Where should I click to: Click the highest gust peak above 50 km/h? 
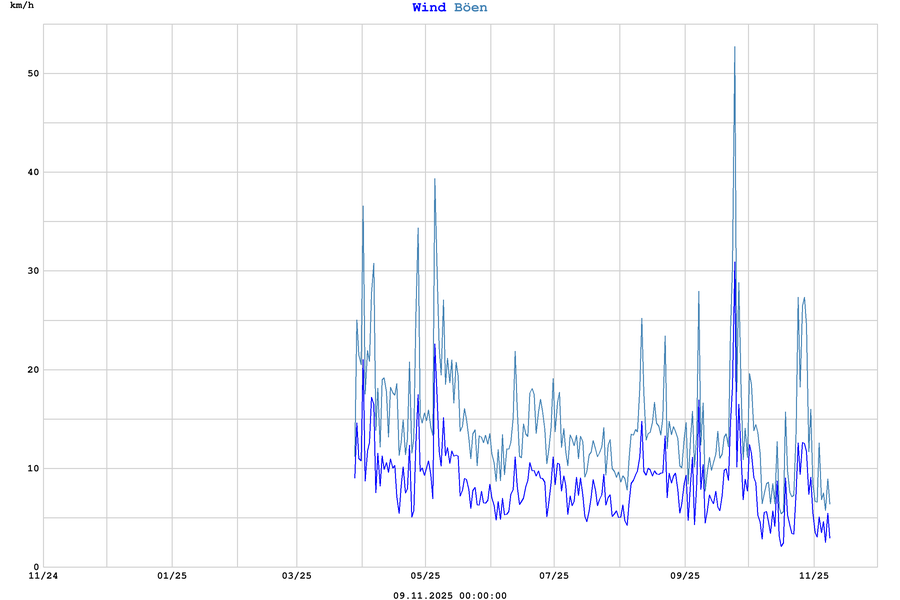tap(734, 48)
